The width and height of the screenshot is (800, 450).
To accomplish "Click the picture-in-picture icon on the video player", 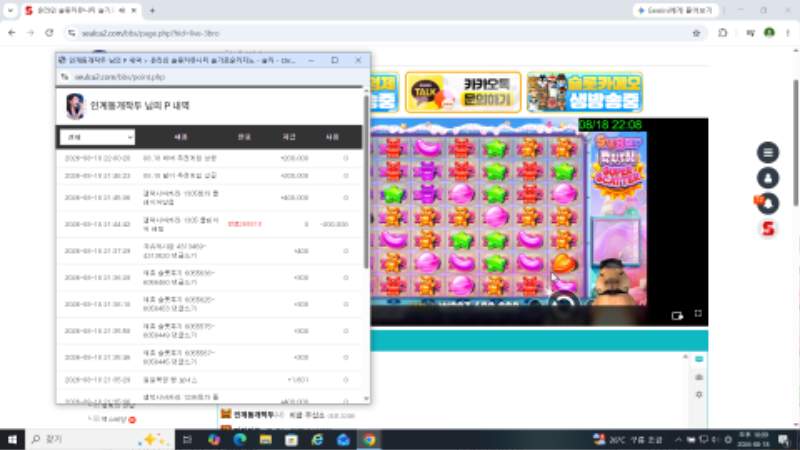I will pos(677,315).
